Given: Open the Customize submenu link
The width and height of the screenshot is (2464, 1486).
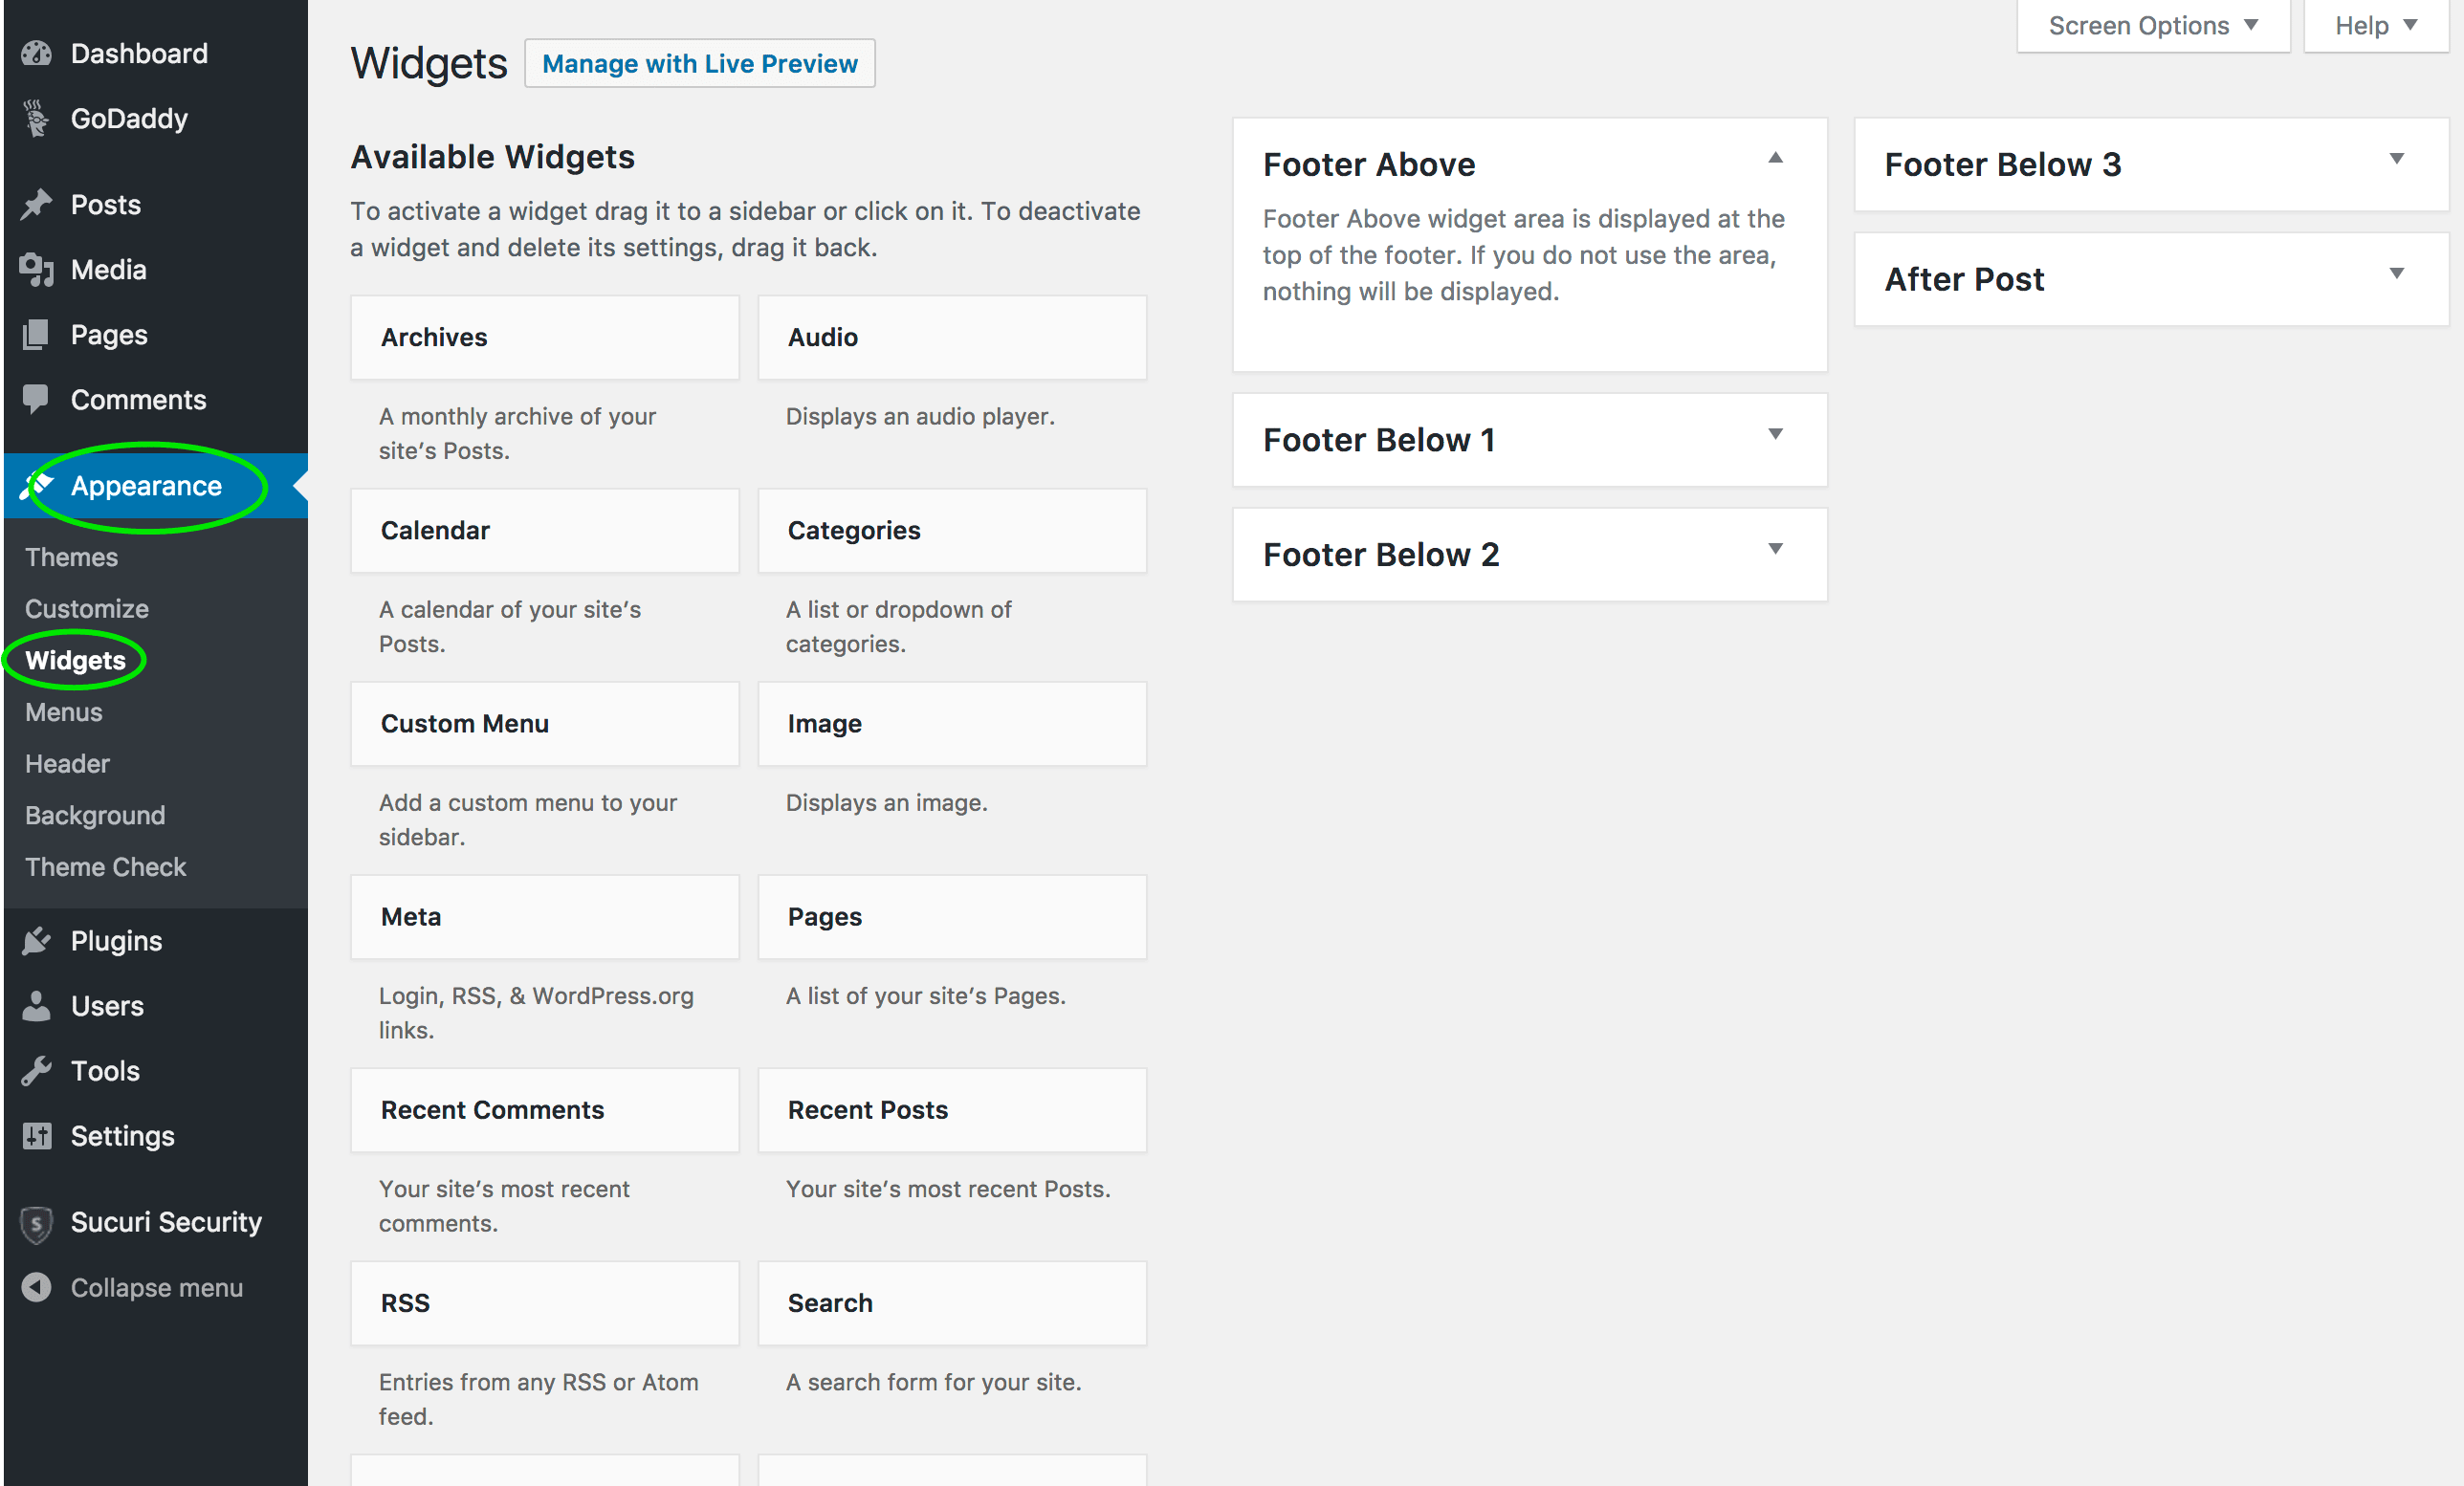Looking at the screenshot, I should [x=87, y=608].
